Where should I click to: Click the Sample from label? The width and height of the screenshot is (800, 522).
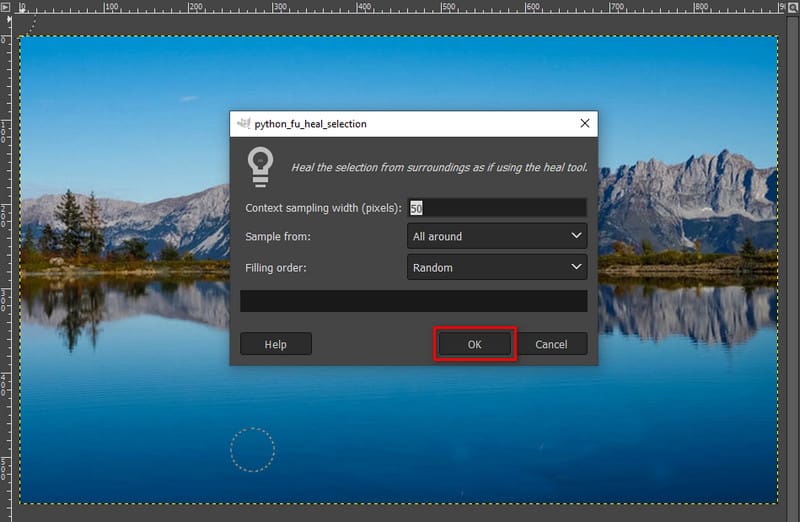(278, 237)
